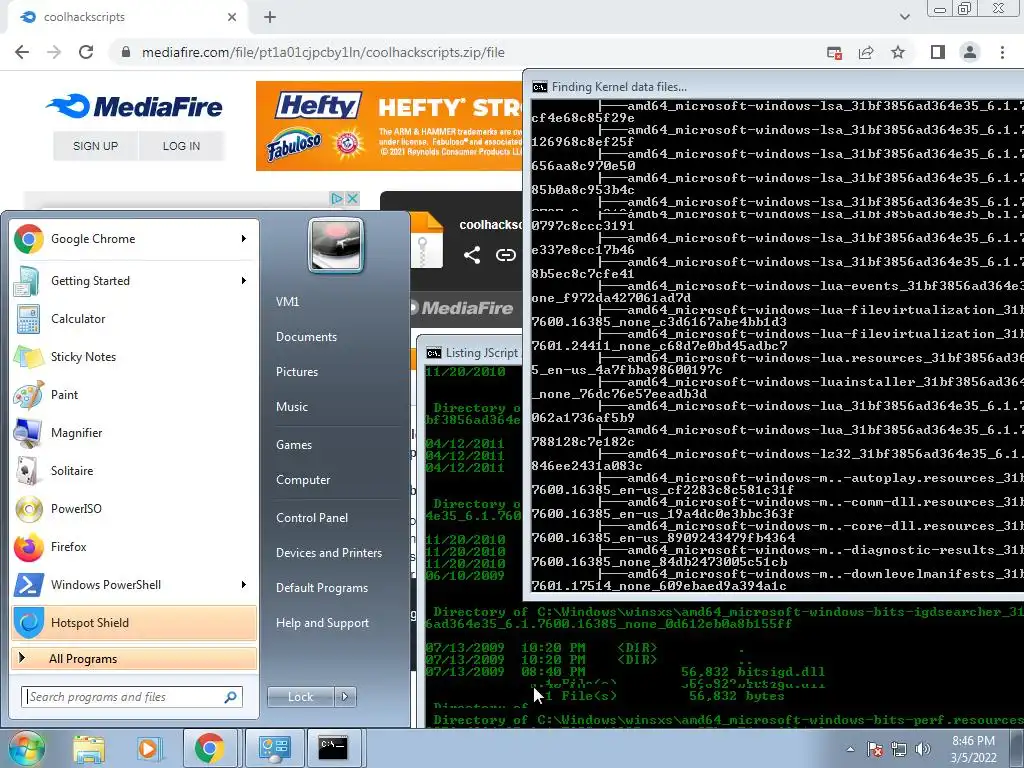Open the VM1 user folder
Image resolution: width=1024 pixels, height=768 pixels.
click(287, 302)
